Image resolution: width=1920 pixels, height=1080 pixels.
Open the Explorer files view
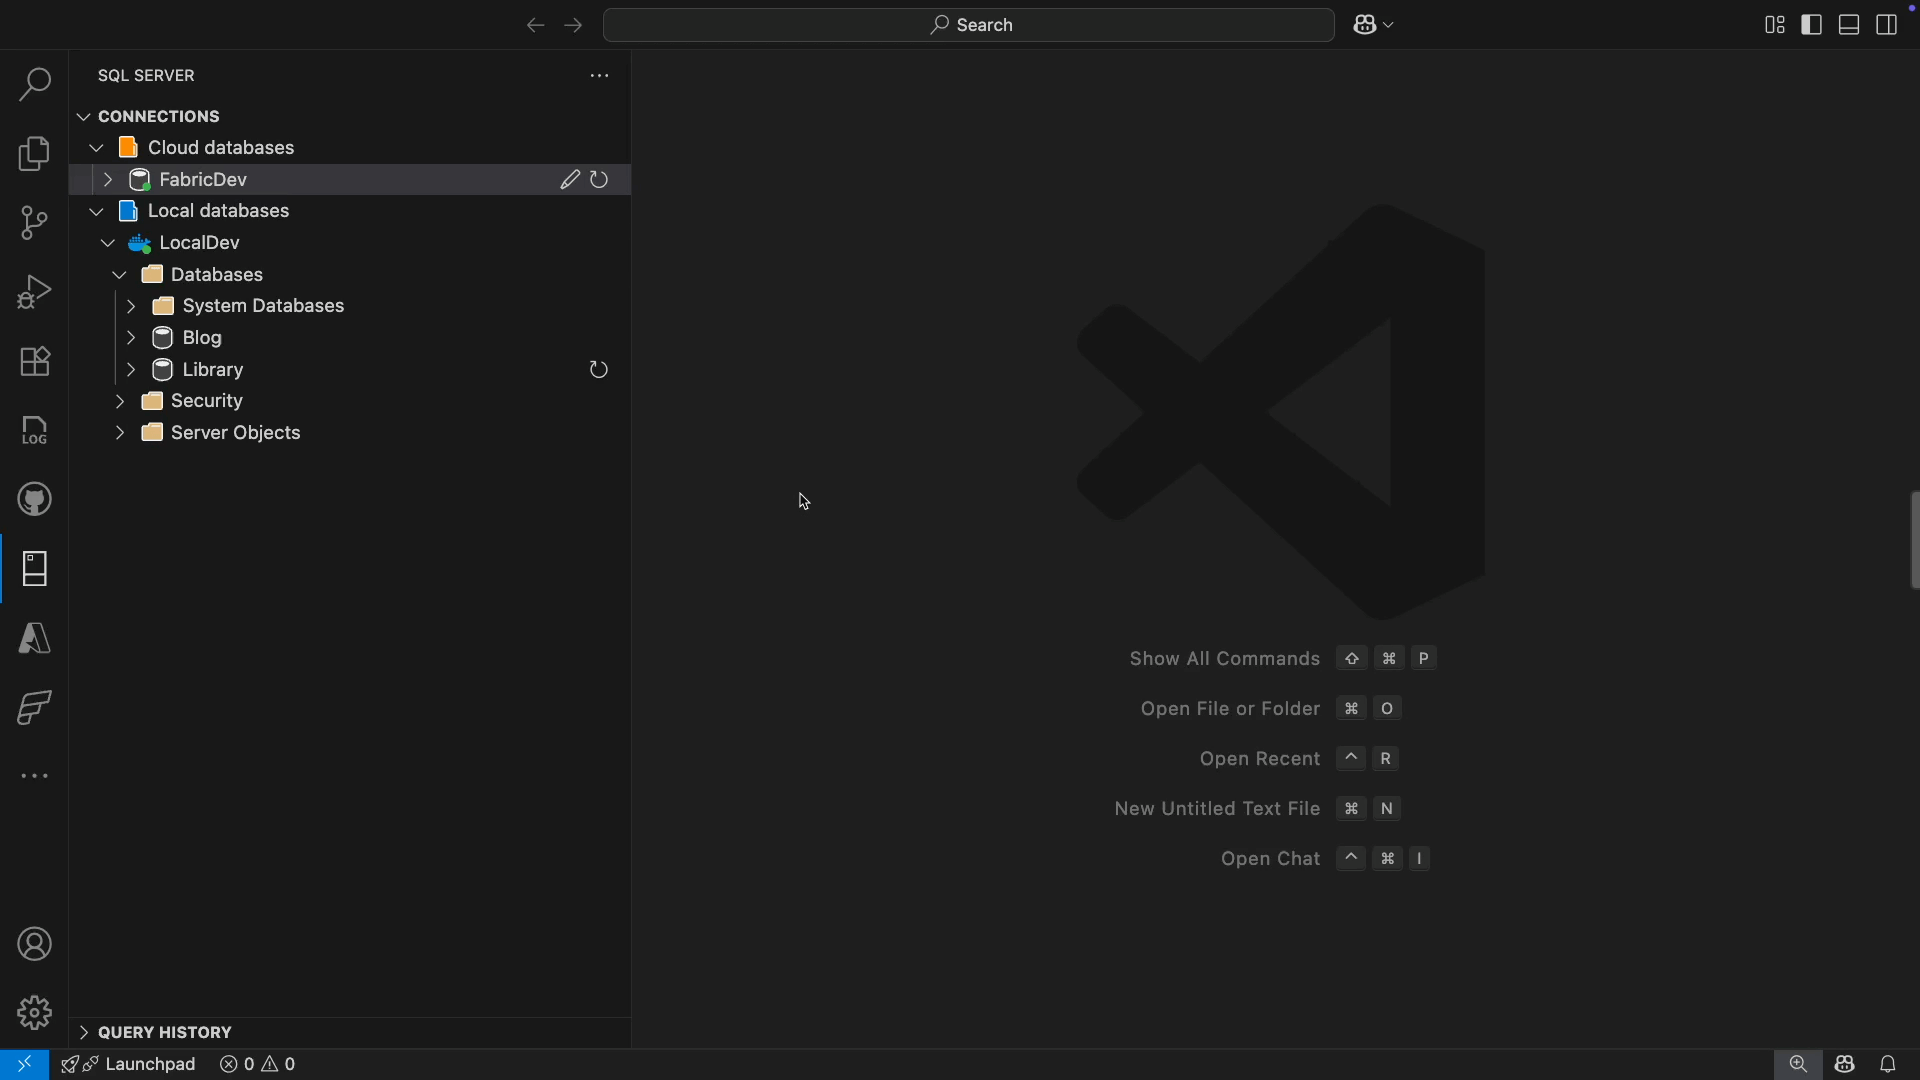[x=35, y=154]
